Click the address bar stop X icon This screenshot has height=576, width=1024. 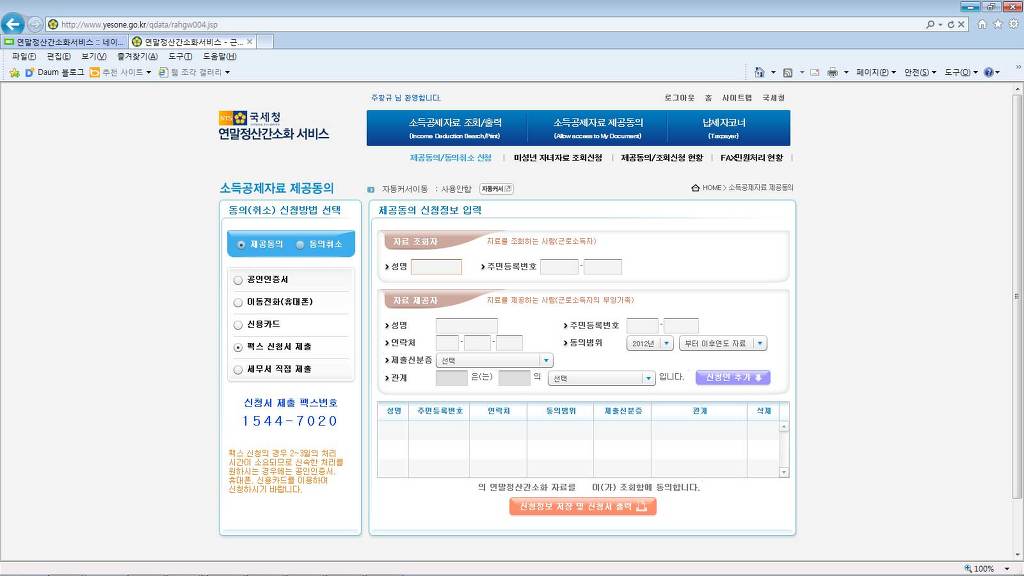click(961, 24)
